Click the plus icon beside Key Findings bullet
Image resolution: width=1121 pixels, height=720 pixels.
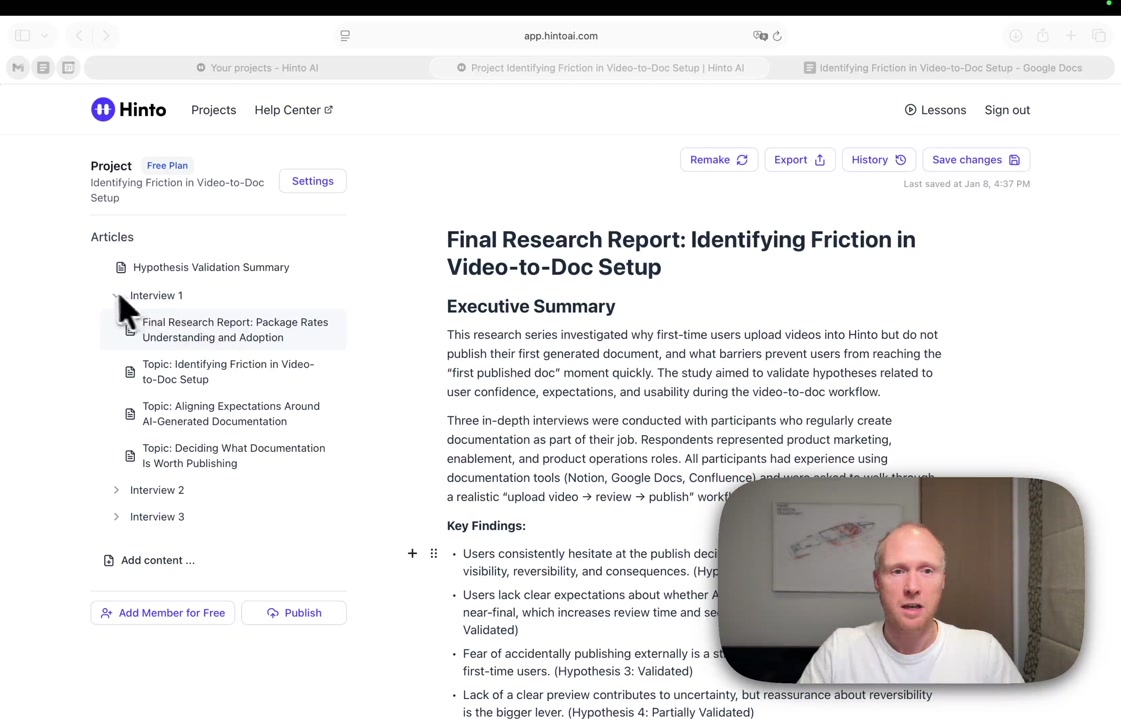412,553
